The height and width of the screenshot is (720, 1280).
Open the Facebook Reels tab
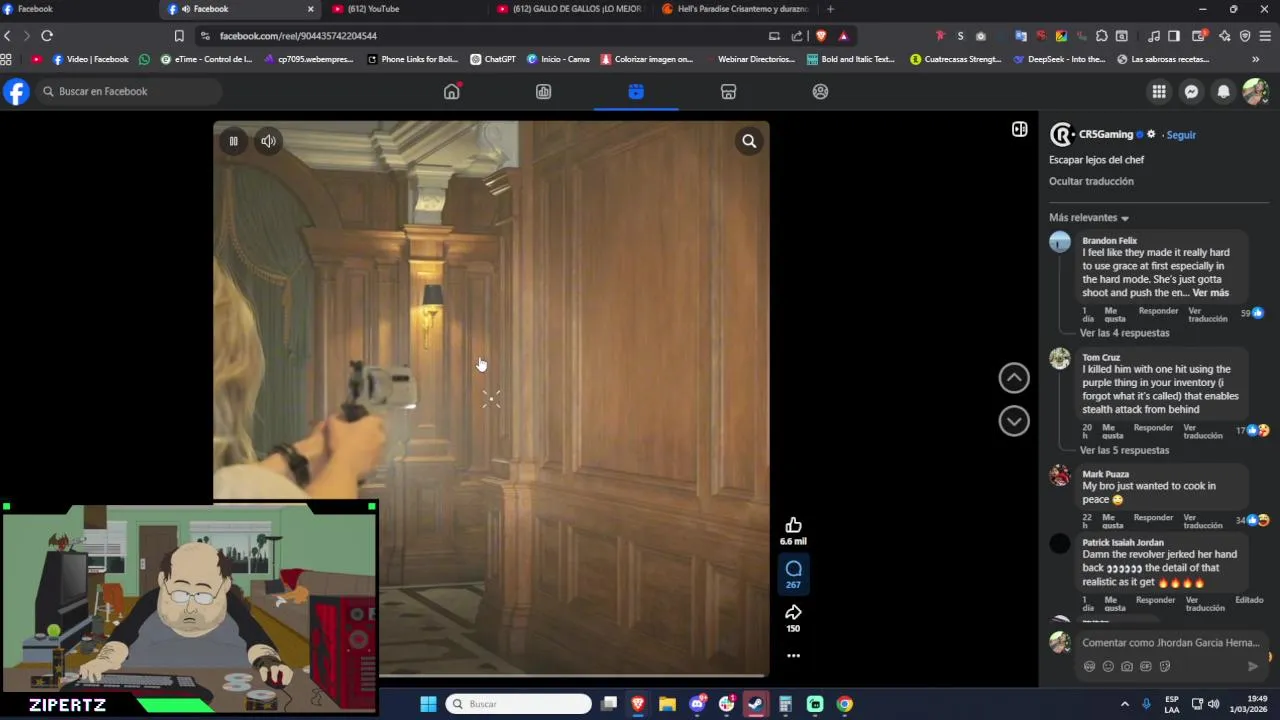pyautogui.click(x=636, y=91)
